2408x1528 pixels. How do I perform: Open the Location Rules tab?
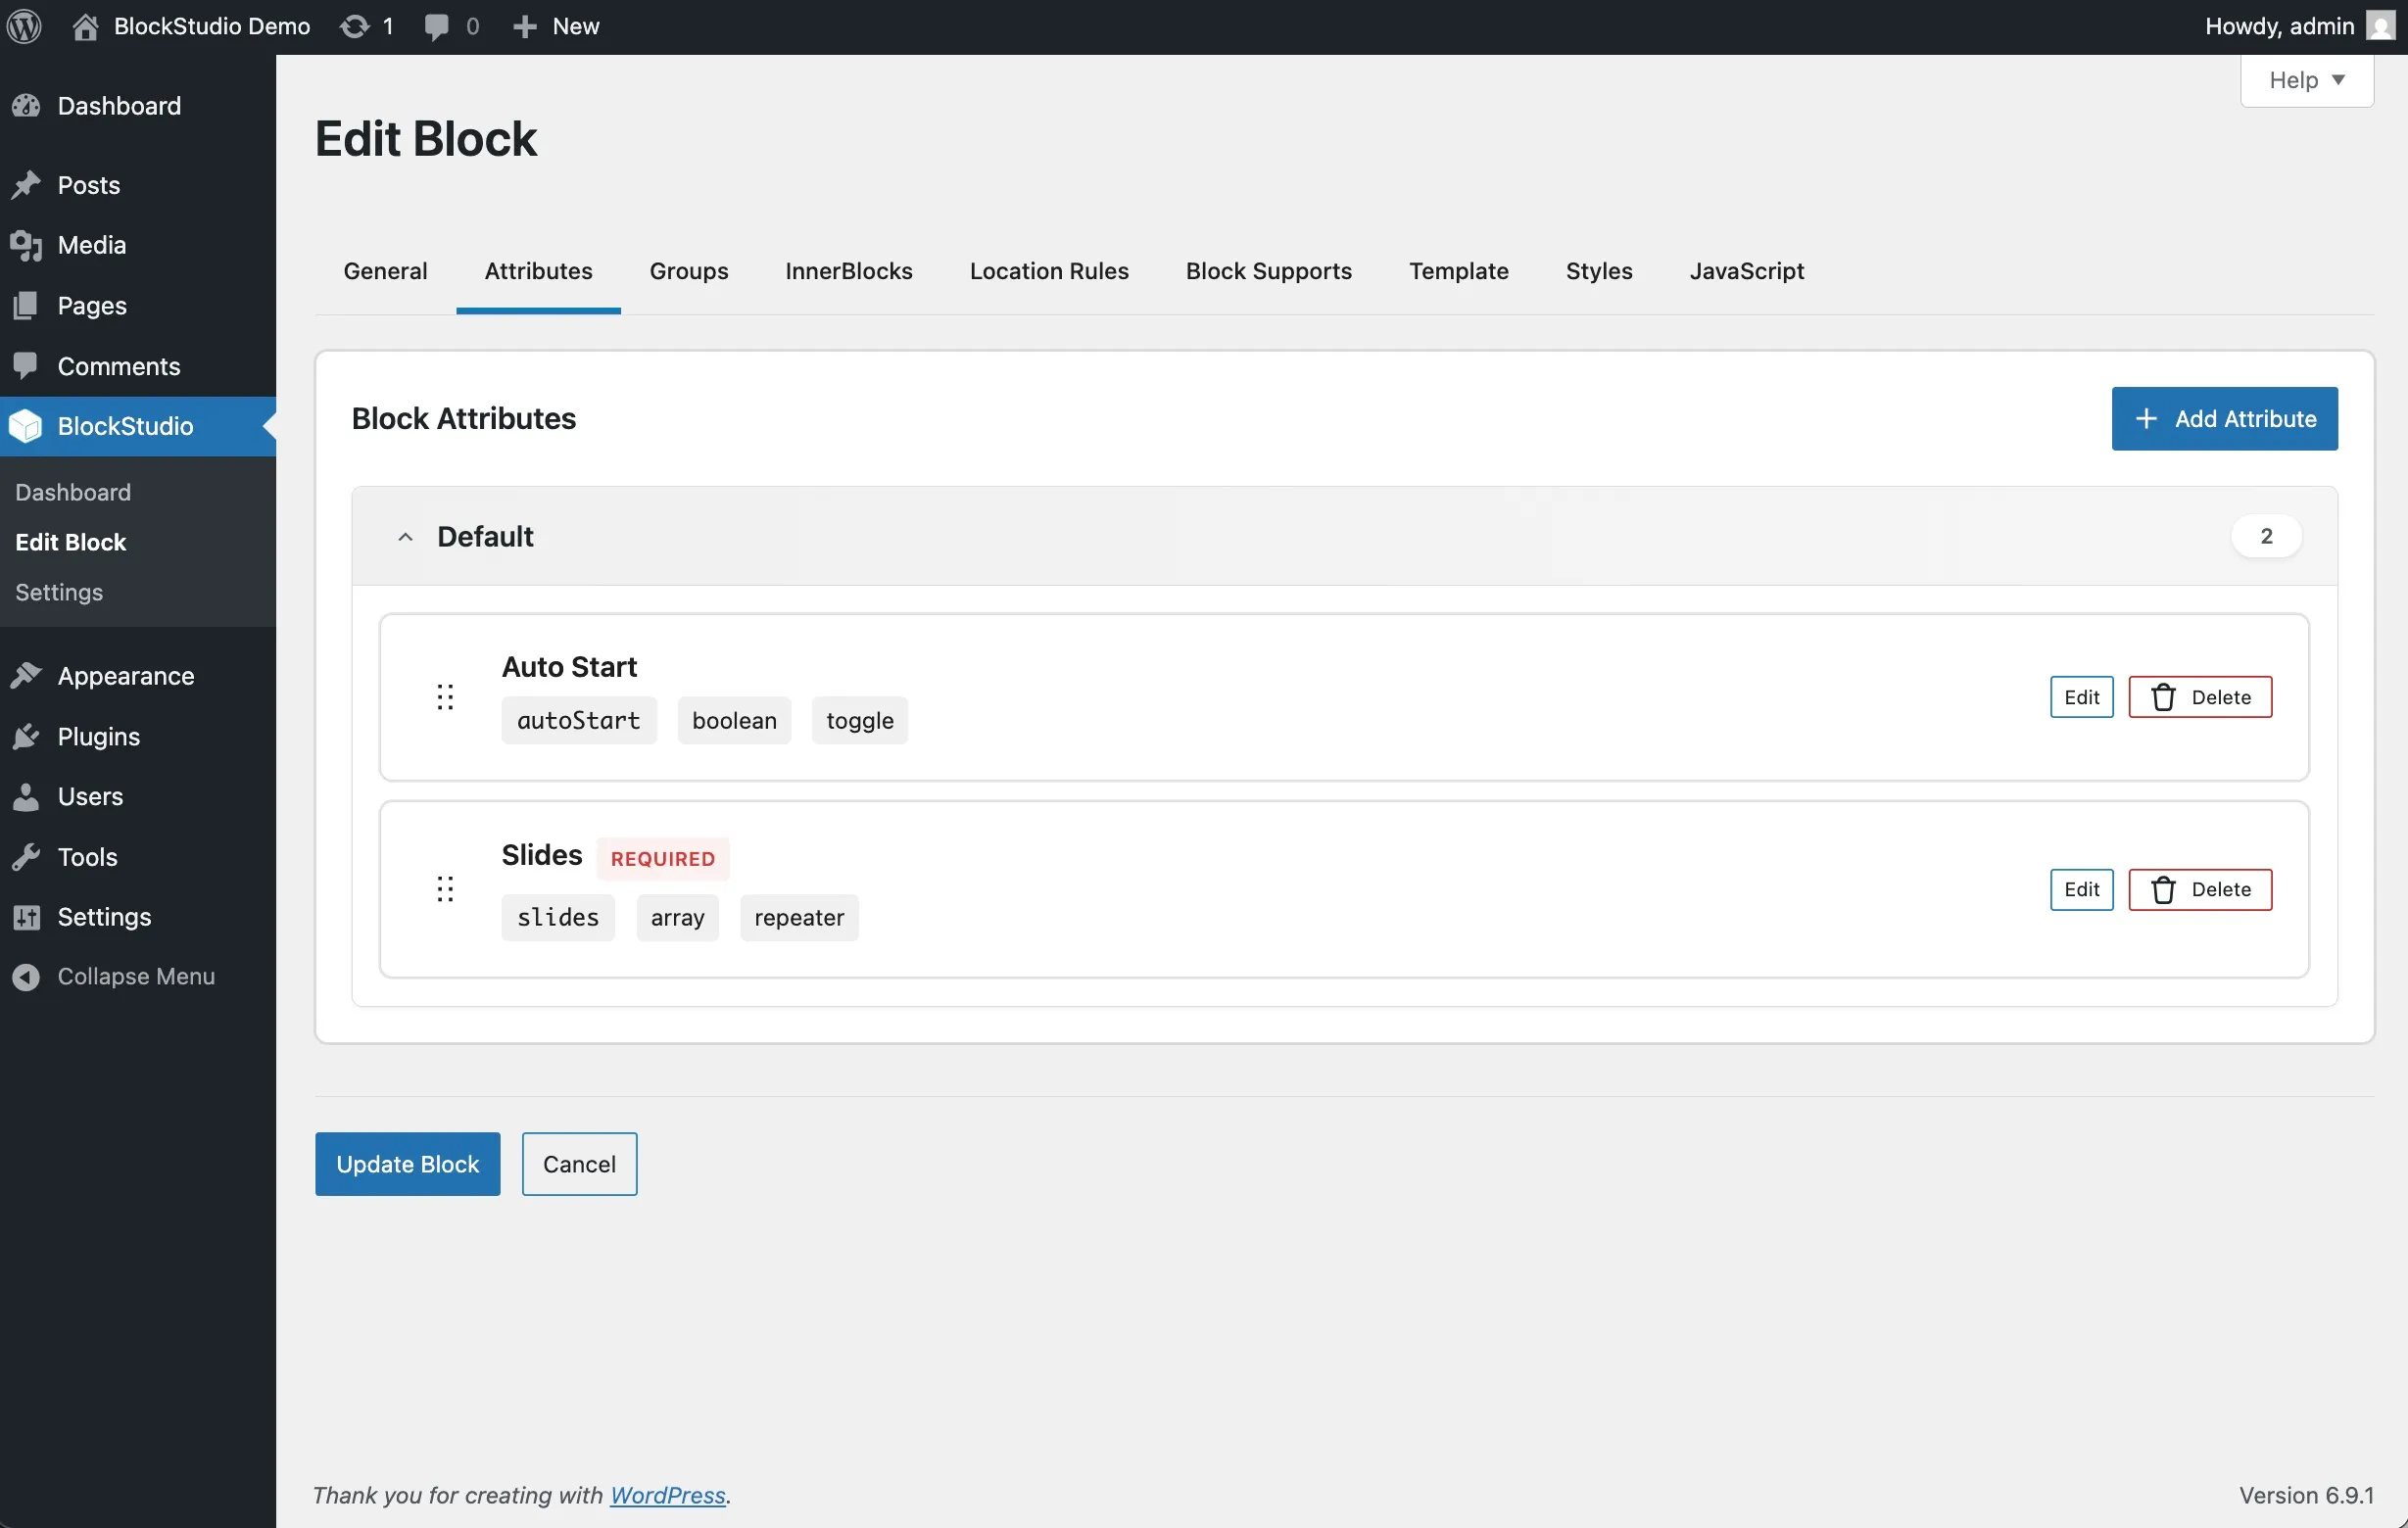tap(1049, 271)
